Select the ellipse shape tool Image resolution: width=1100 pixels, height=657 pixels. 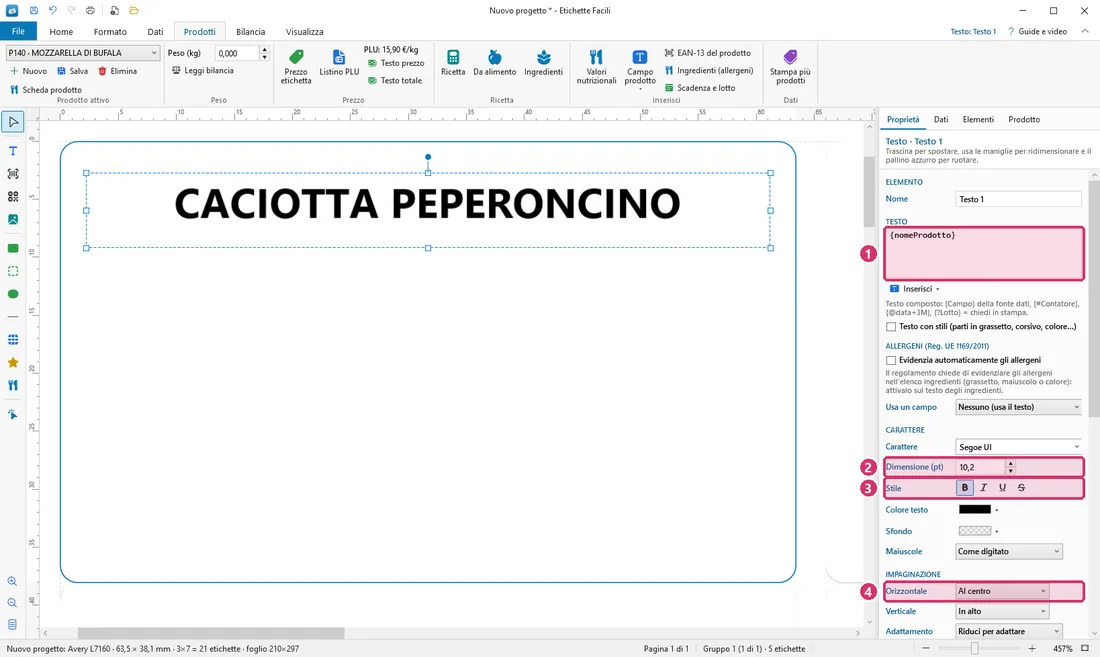(x=13, y=294)
